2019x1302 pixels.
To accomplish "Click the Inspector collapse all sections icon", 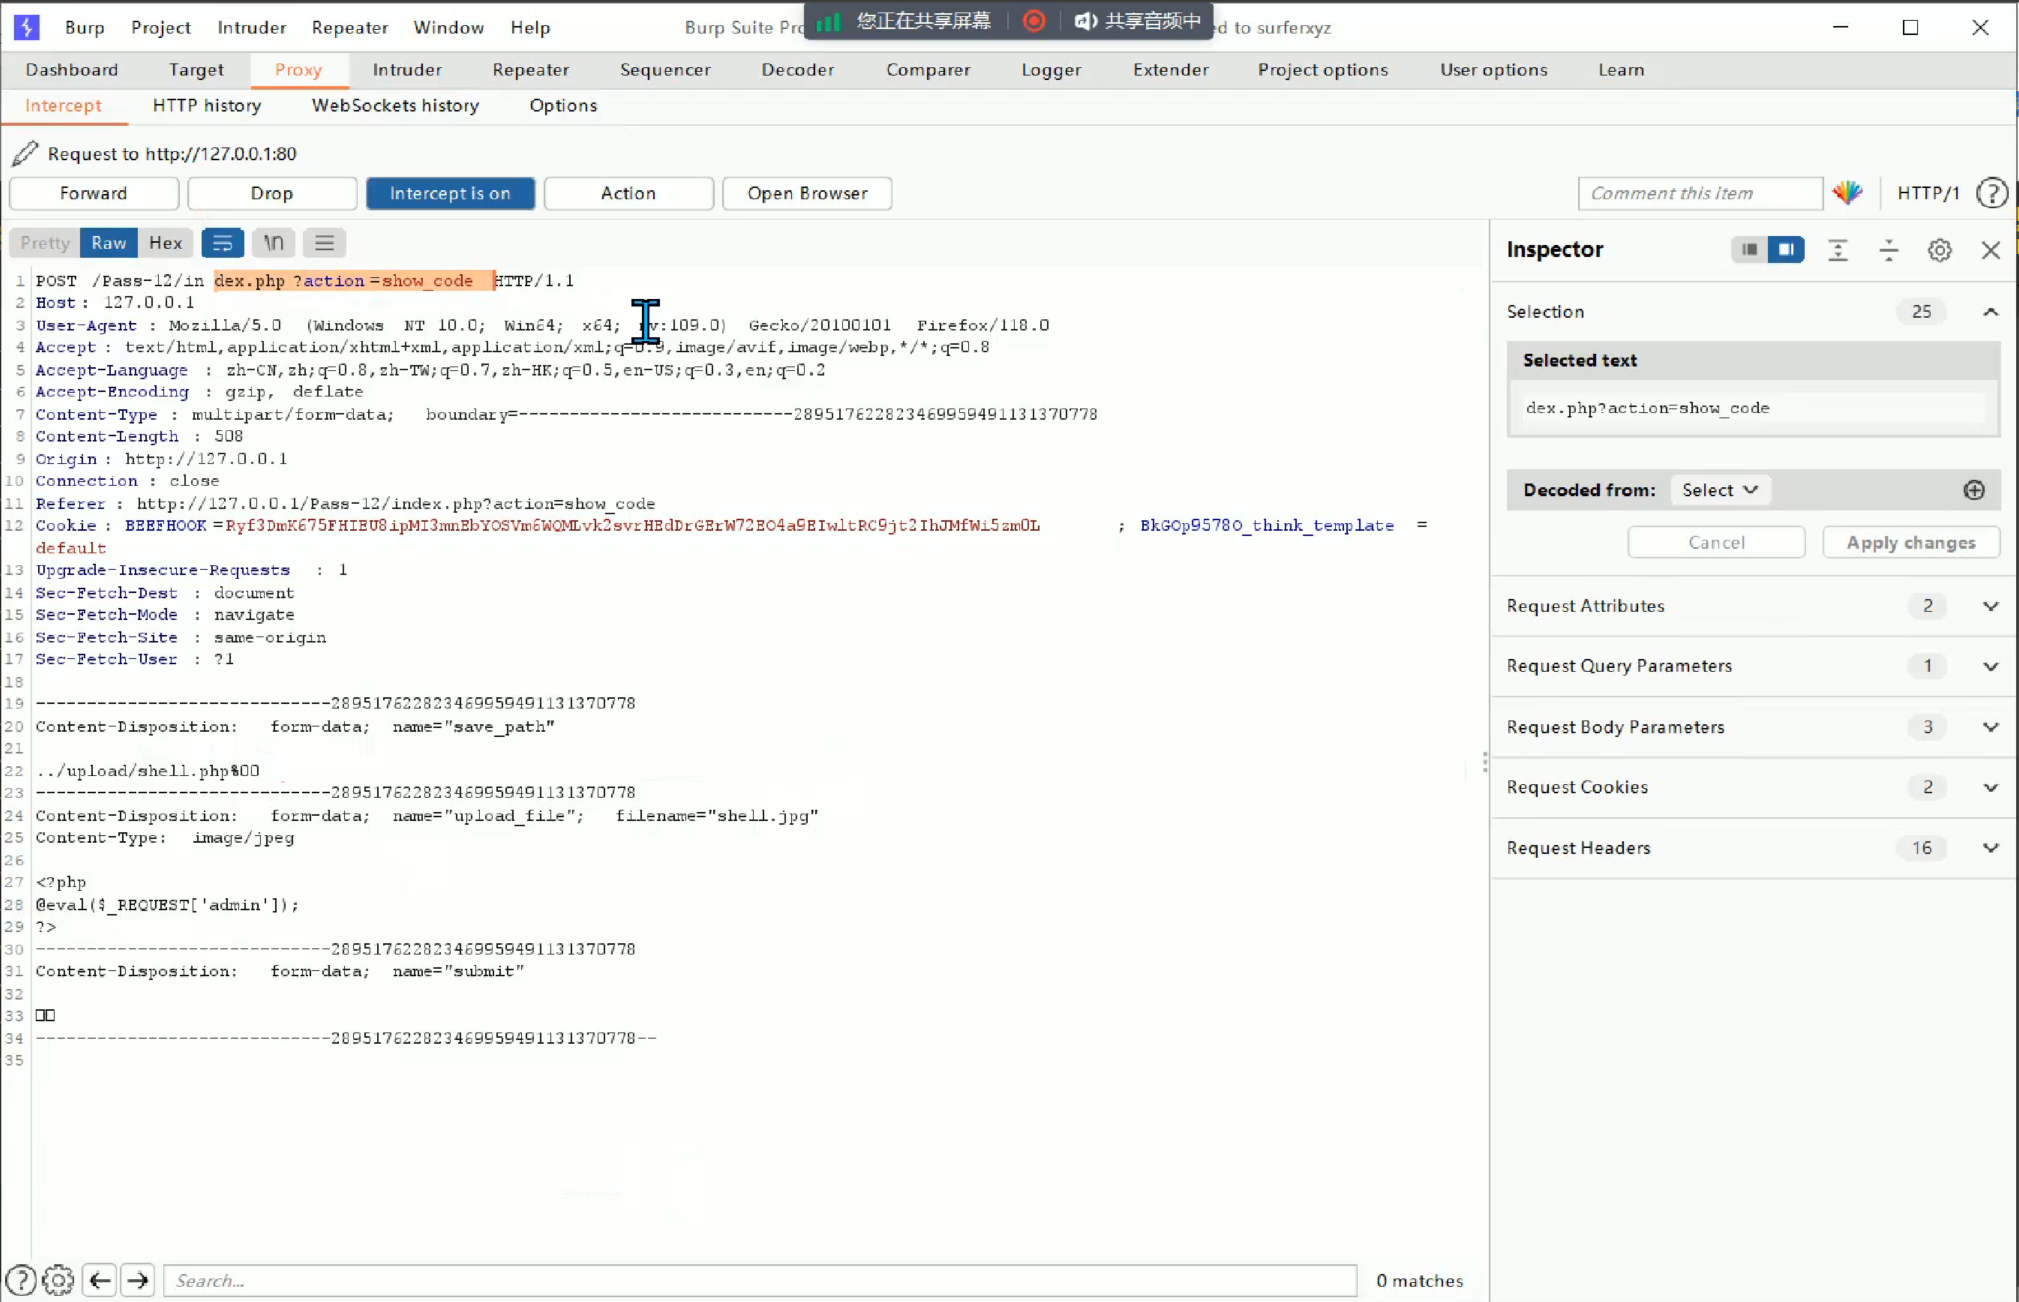I will (x=1889, y=250).
